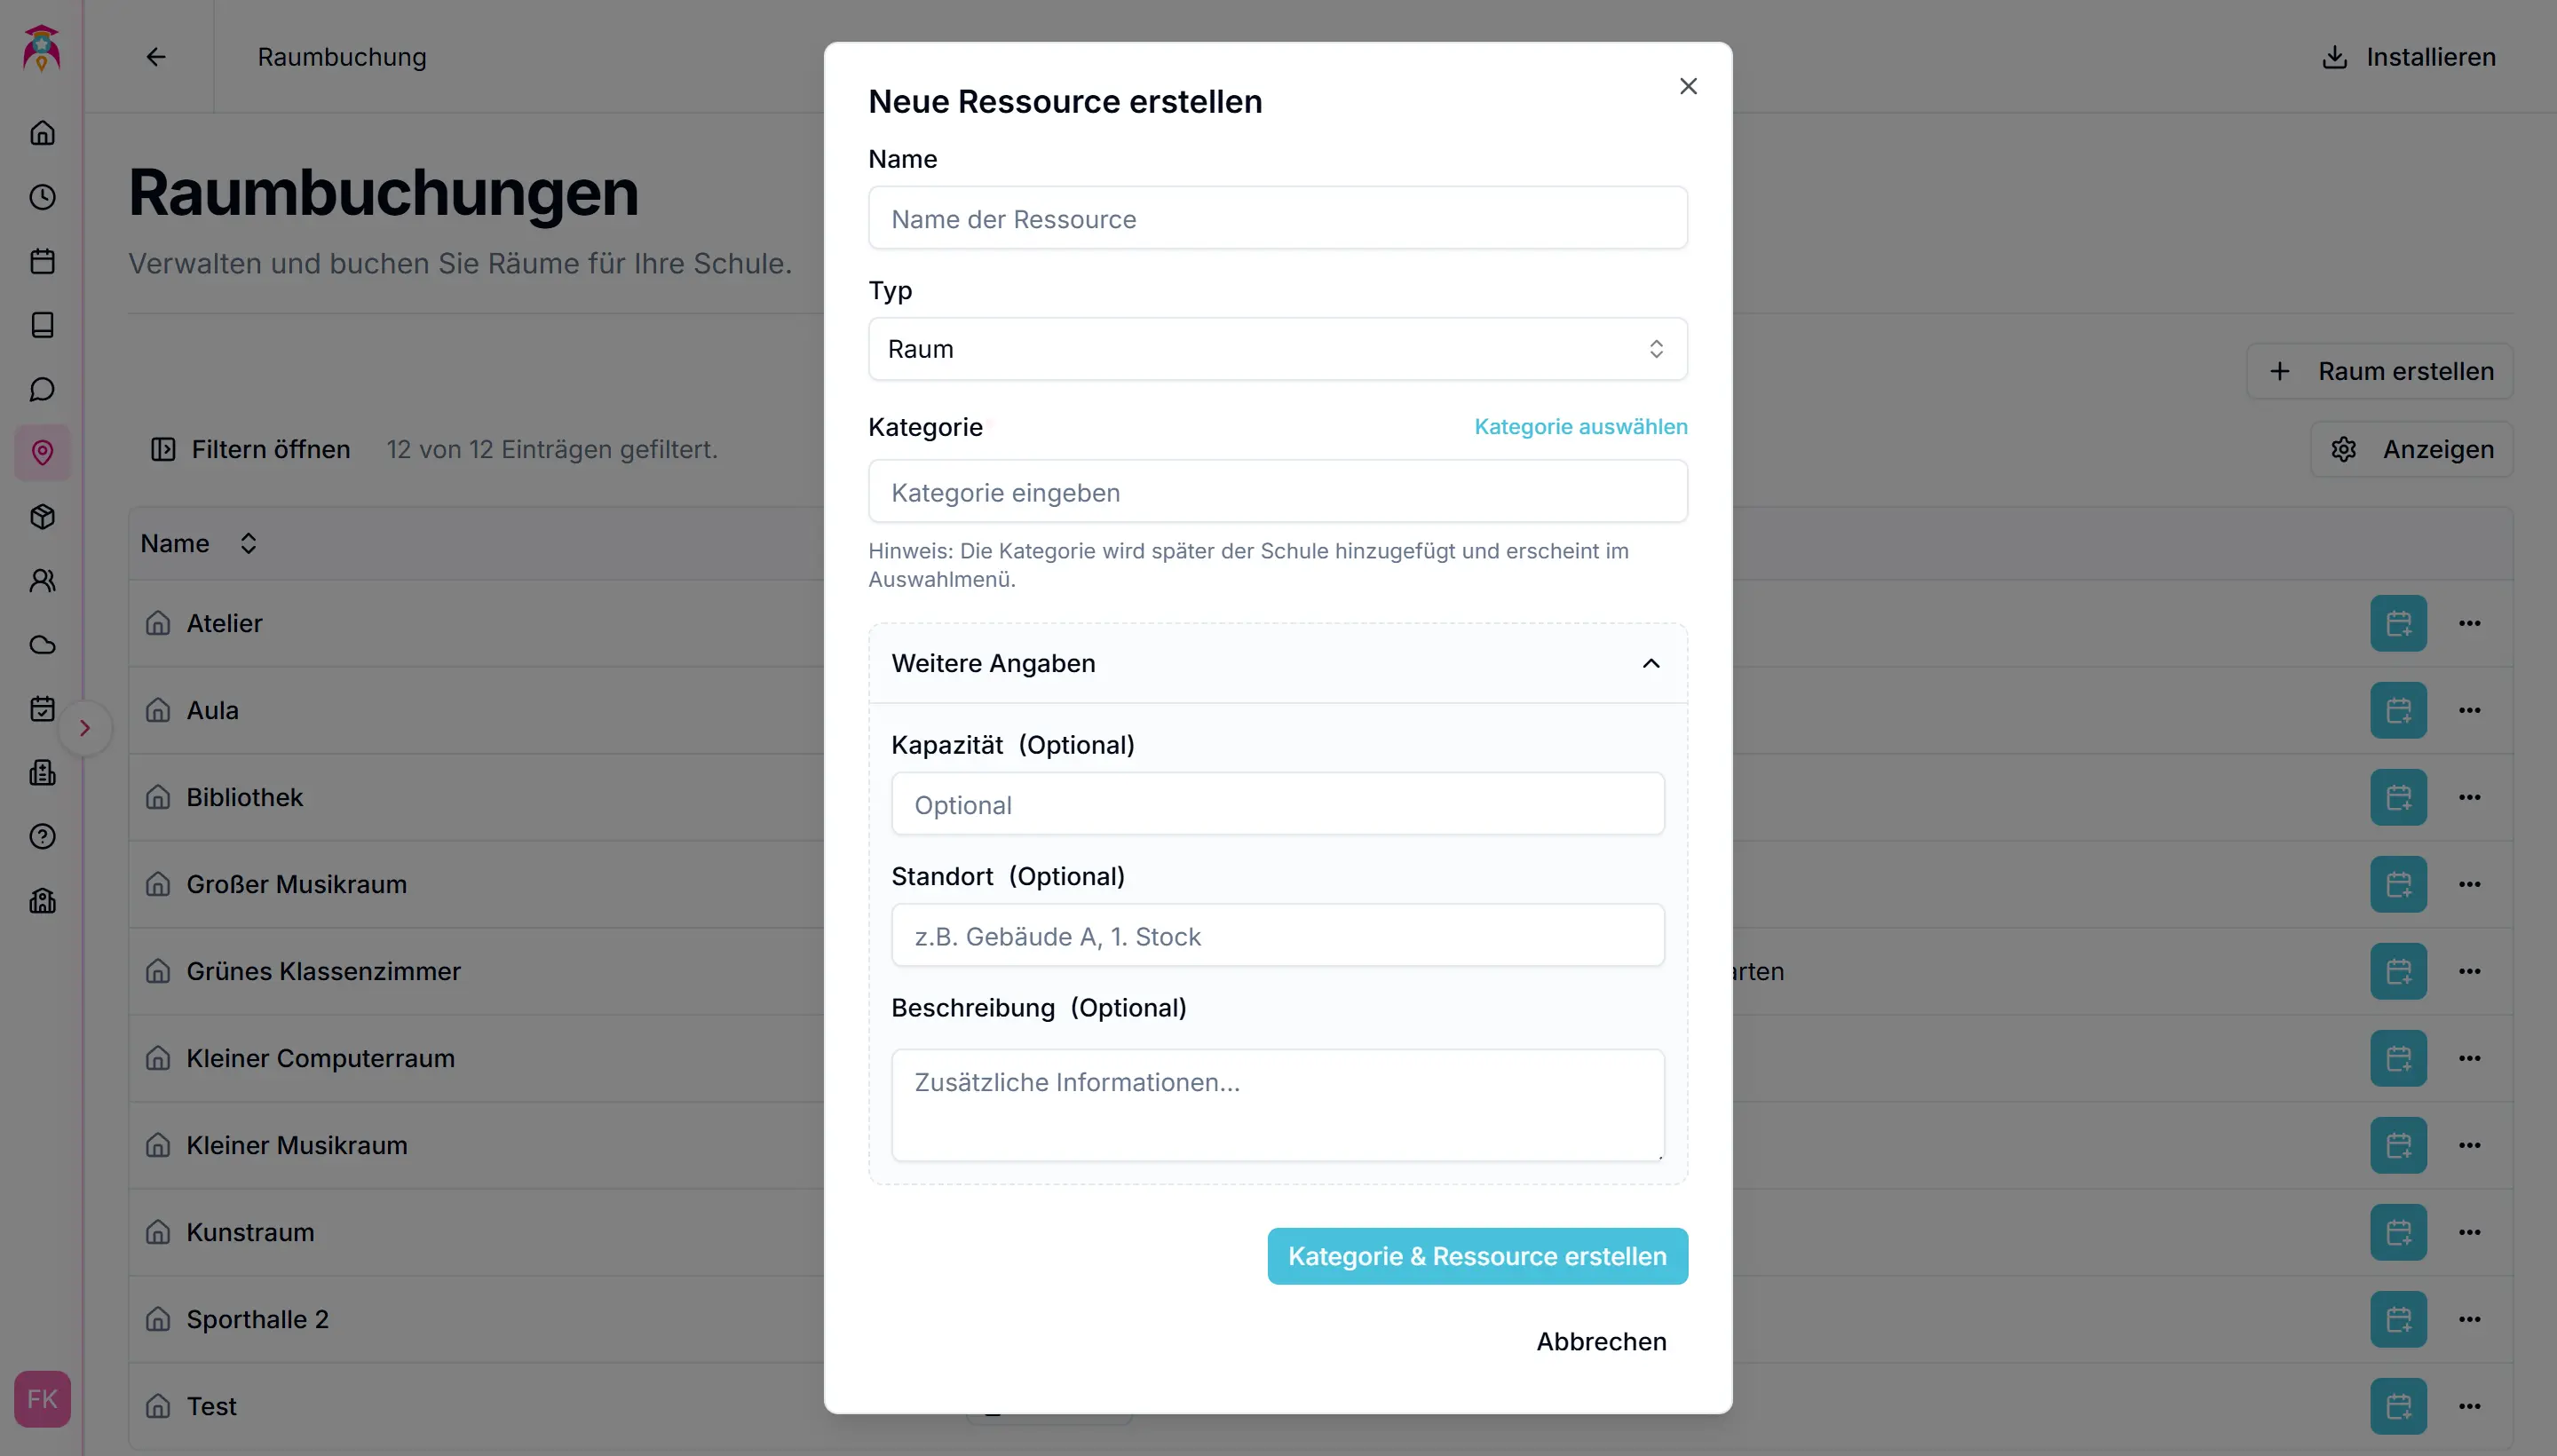Click the booking calendar icon for Atelier
Screen dimensions: 2557x1456
[2398, 623]
